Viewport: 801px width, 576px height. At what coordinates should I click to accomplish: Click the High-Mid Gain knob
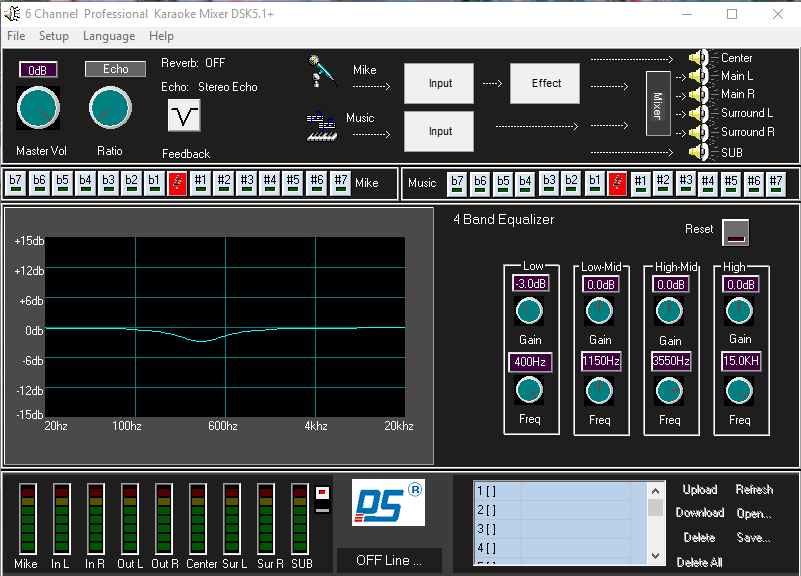[669, 311]
